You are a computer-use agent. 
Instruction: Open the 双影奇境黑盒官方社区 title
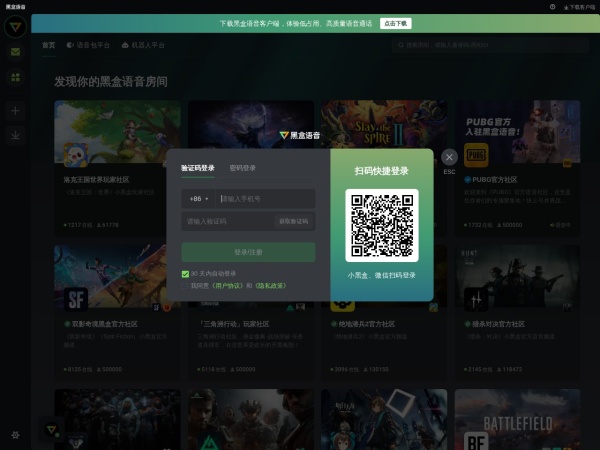pos(104,324)
